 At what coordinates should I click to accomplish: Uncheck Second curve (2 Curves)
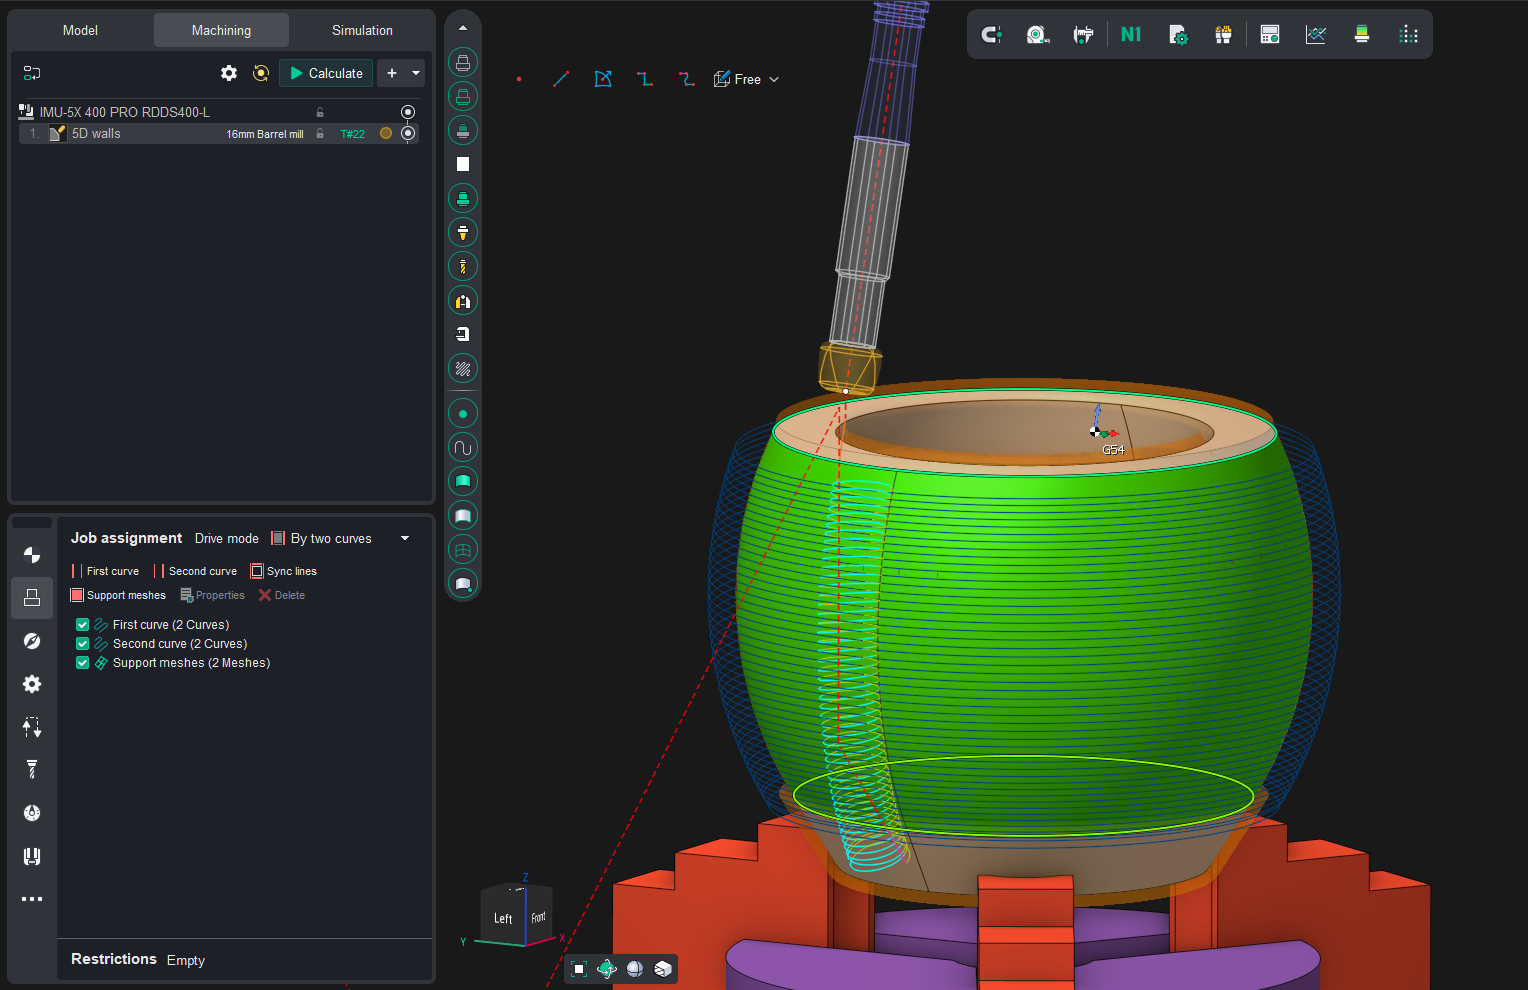83,644
